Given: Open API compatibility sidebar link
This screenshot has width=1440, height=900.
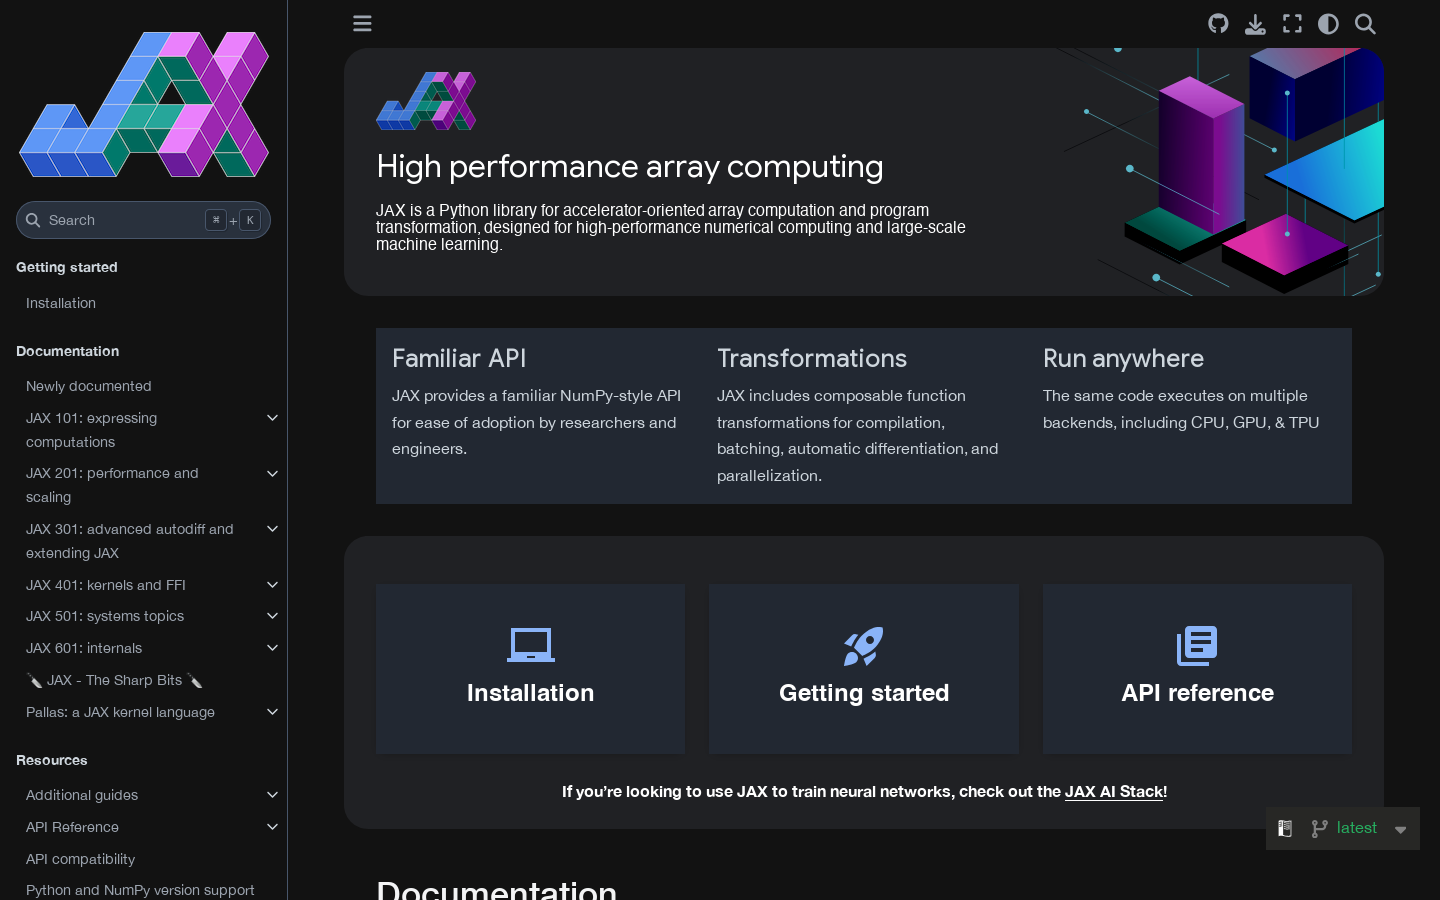Looking at the screenshot, I should point(80,859).
